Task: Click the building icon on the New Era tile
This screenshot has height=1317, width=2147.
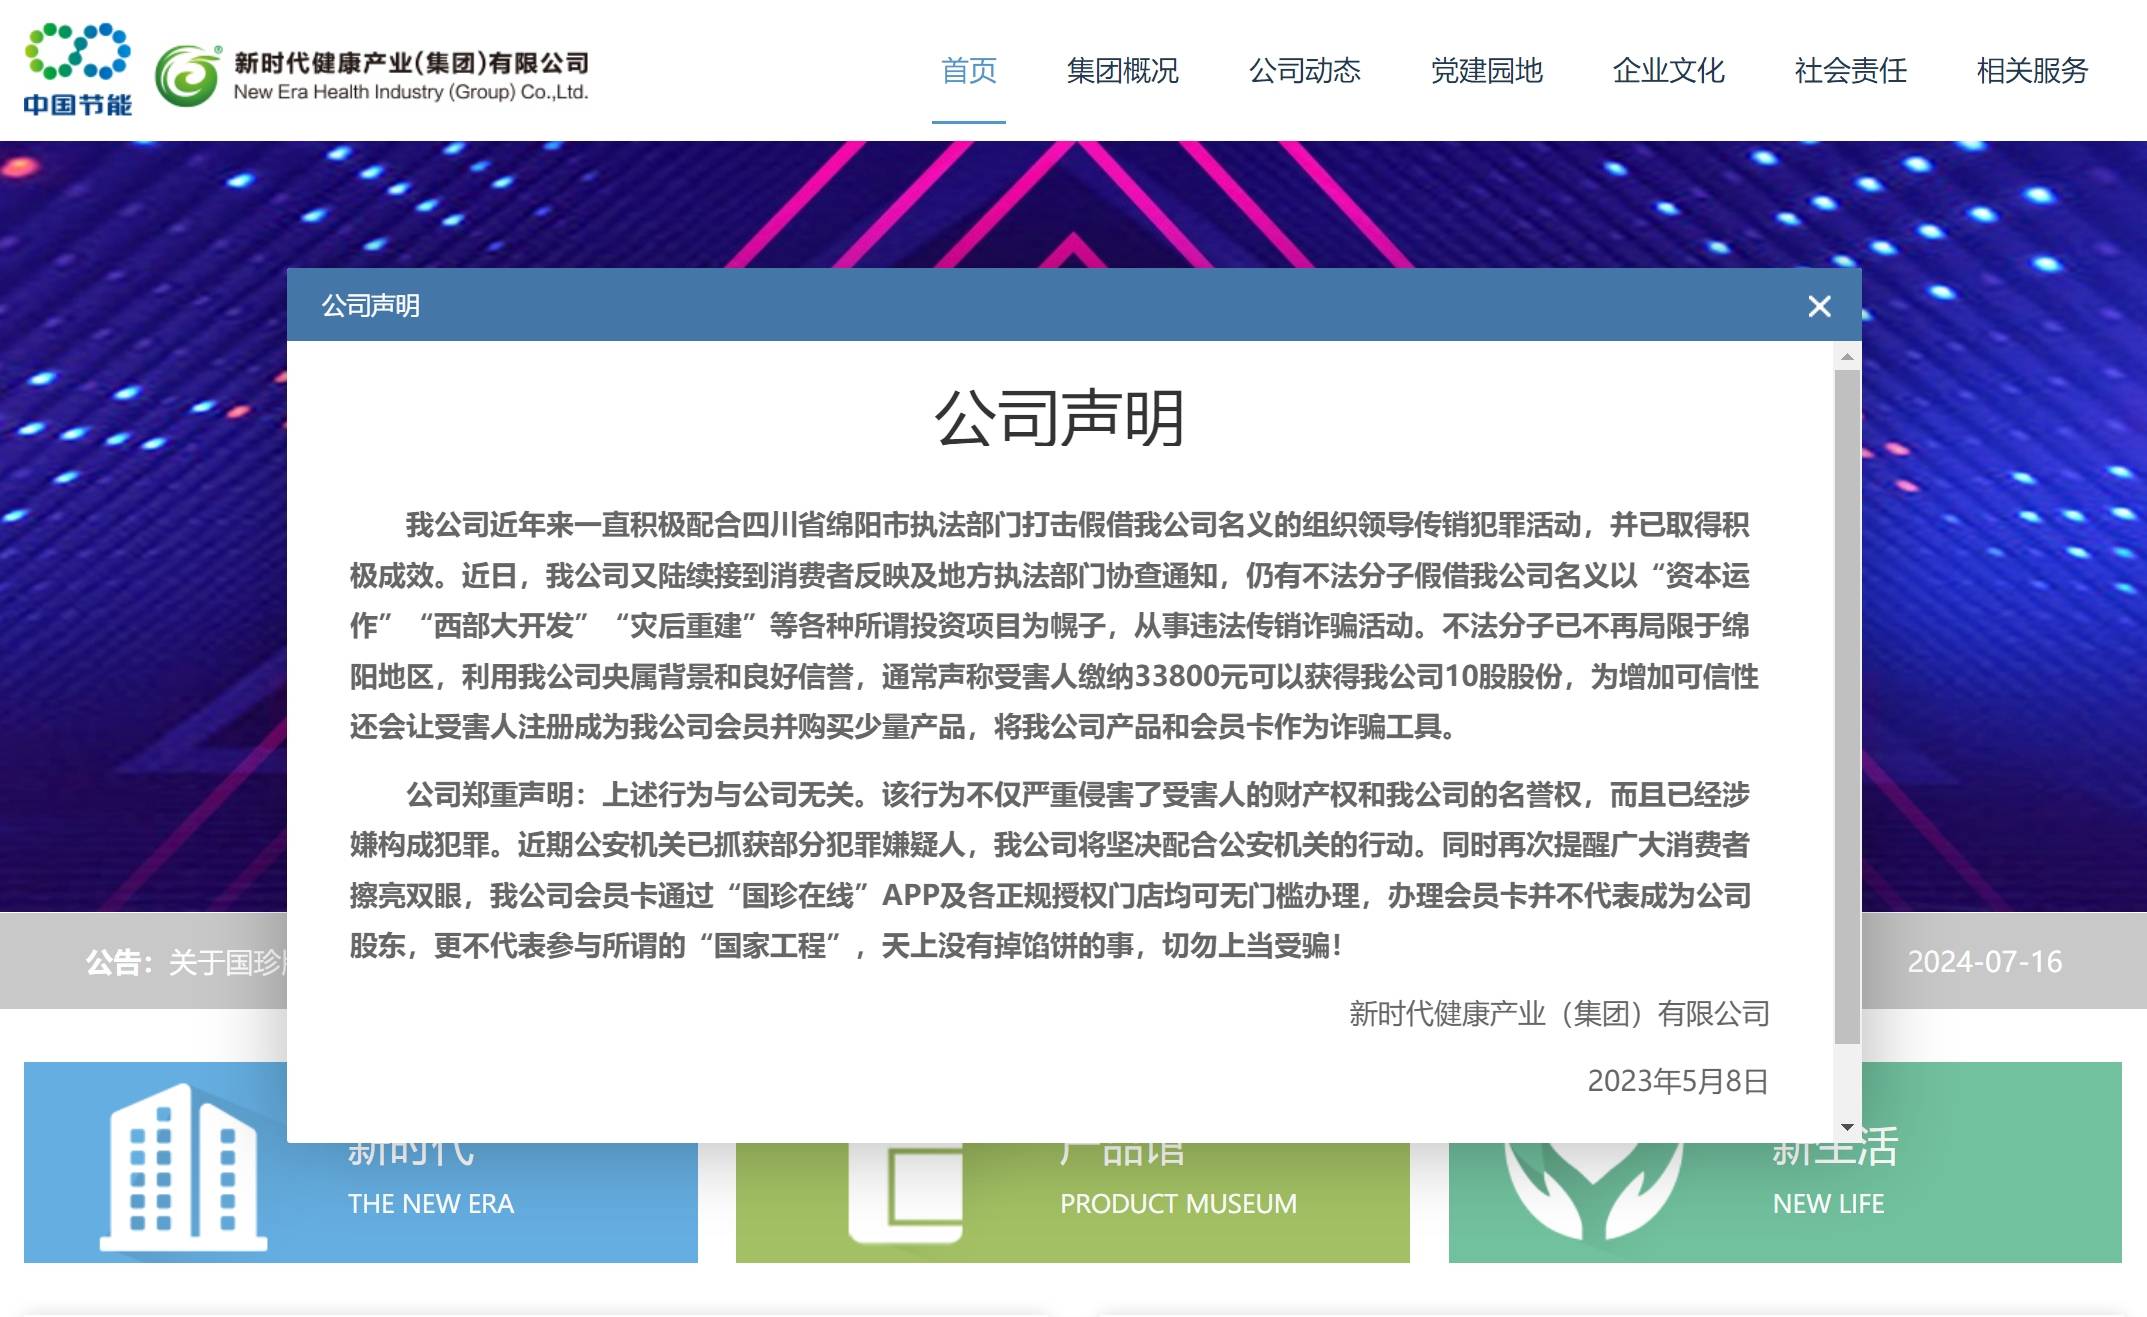Action: pos(183,1167)
